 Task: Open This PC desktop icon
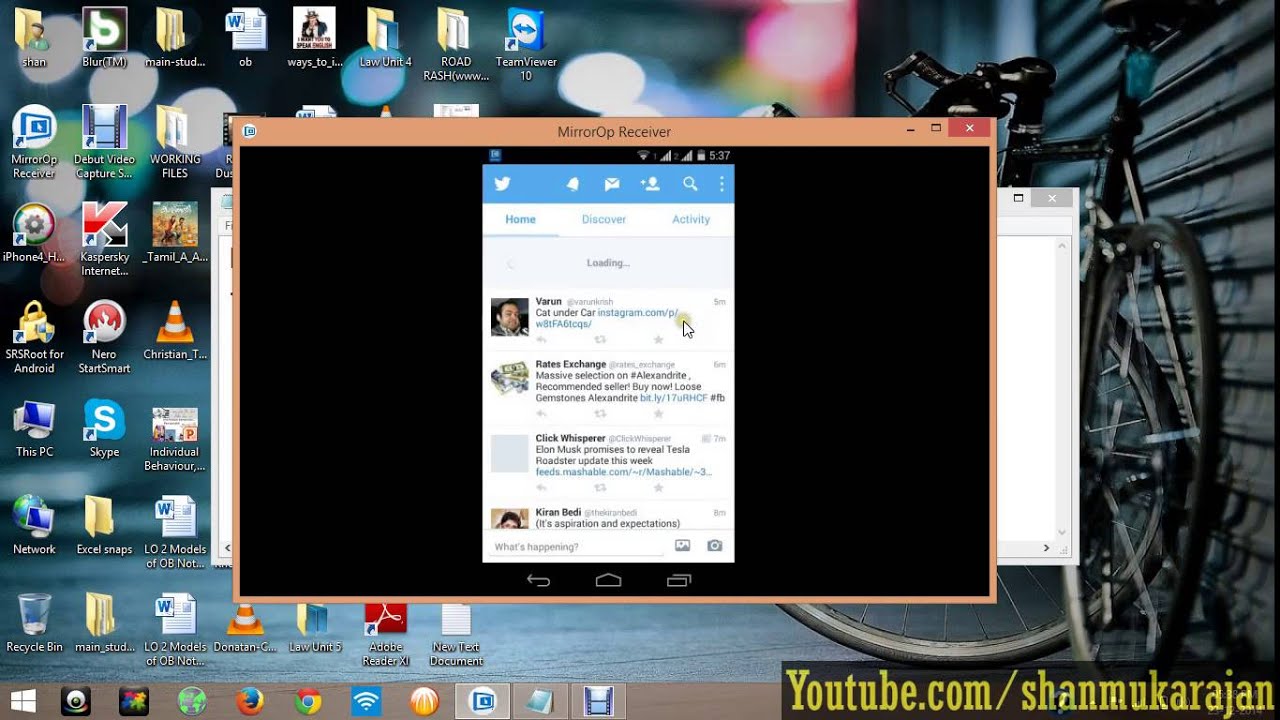[x=34, y=428]
